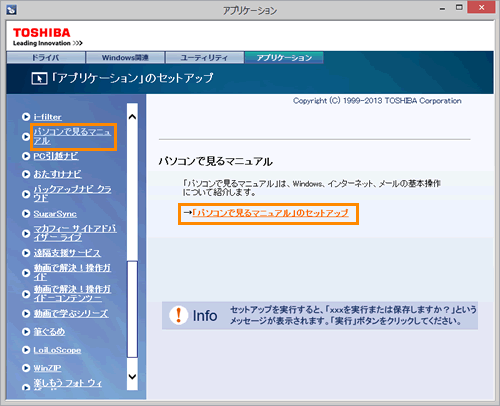Minimize the アプリケーション window
Image resolution: width=500 pixels, height=406 pixels.
pyautogui.click(x=442, y=9)
